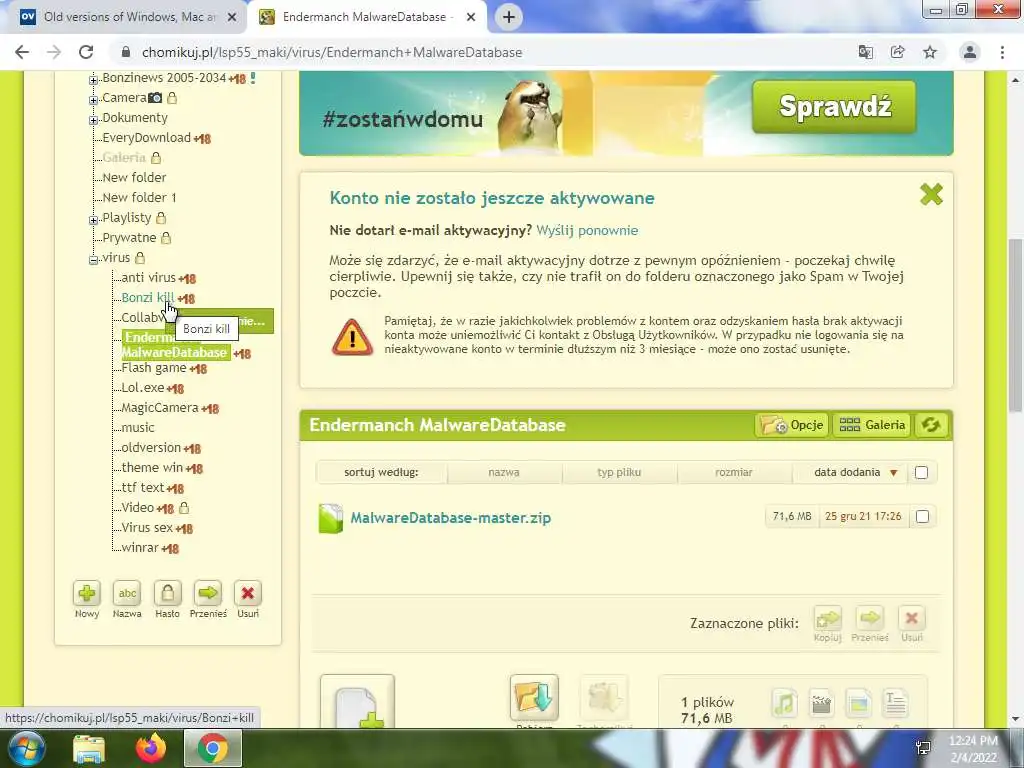Viewport: 1024px width, 768px height.
Task: Click the Hasło padlock icon
Action: 167,593
